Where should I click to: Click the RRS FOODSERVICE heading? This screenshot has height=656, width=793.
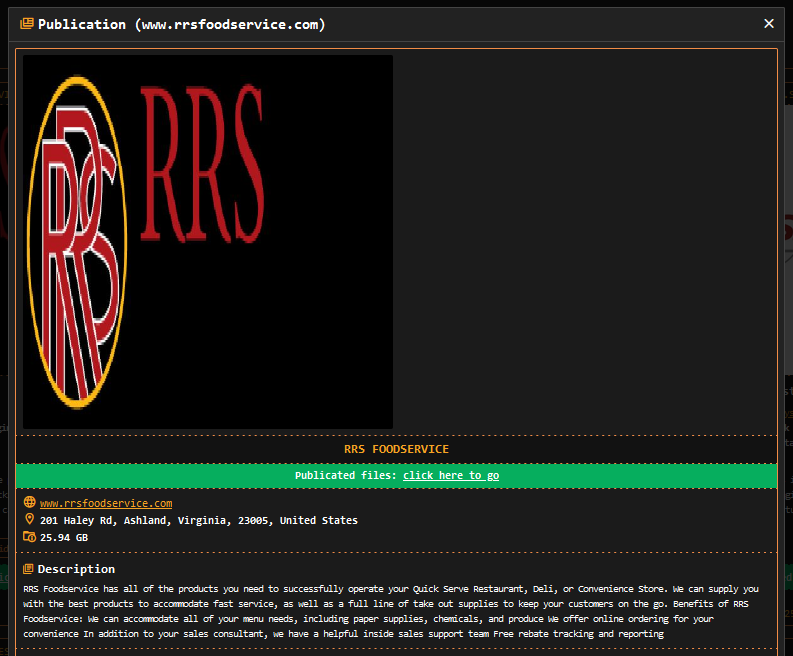pyautogui.click(x=396, y=449)
